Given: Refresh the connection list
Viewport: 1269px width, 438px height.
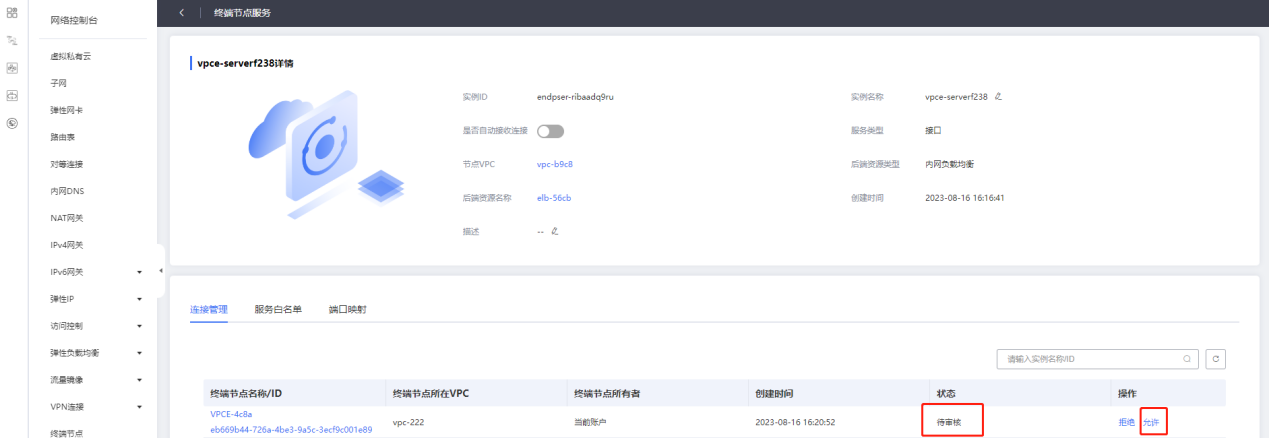Looking at the screenshot, I should [1216, 358].
